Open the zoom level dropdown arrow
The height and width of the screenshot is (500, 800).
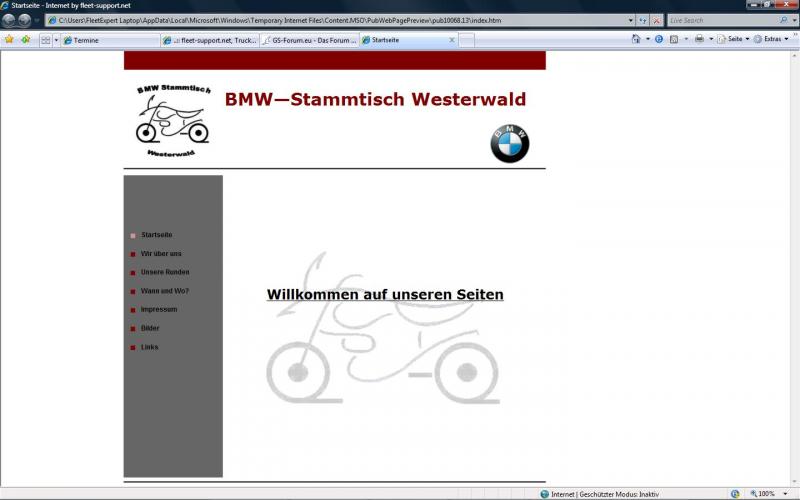coord(786,494)
